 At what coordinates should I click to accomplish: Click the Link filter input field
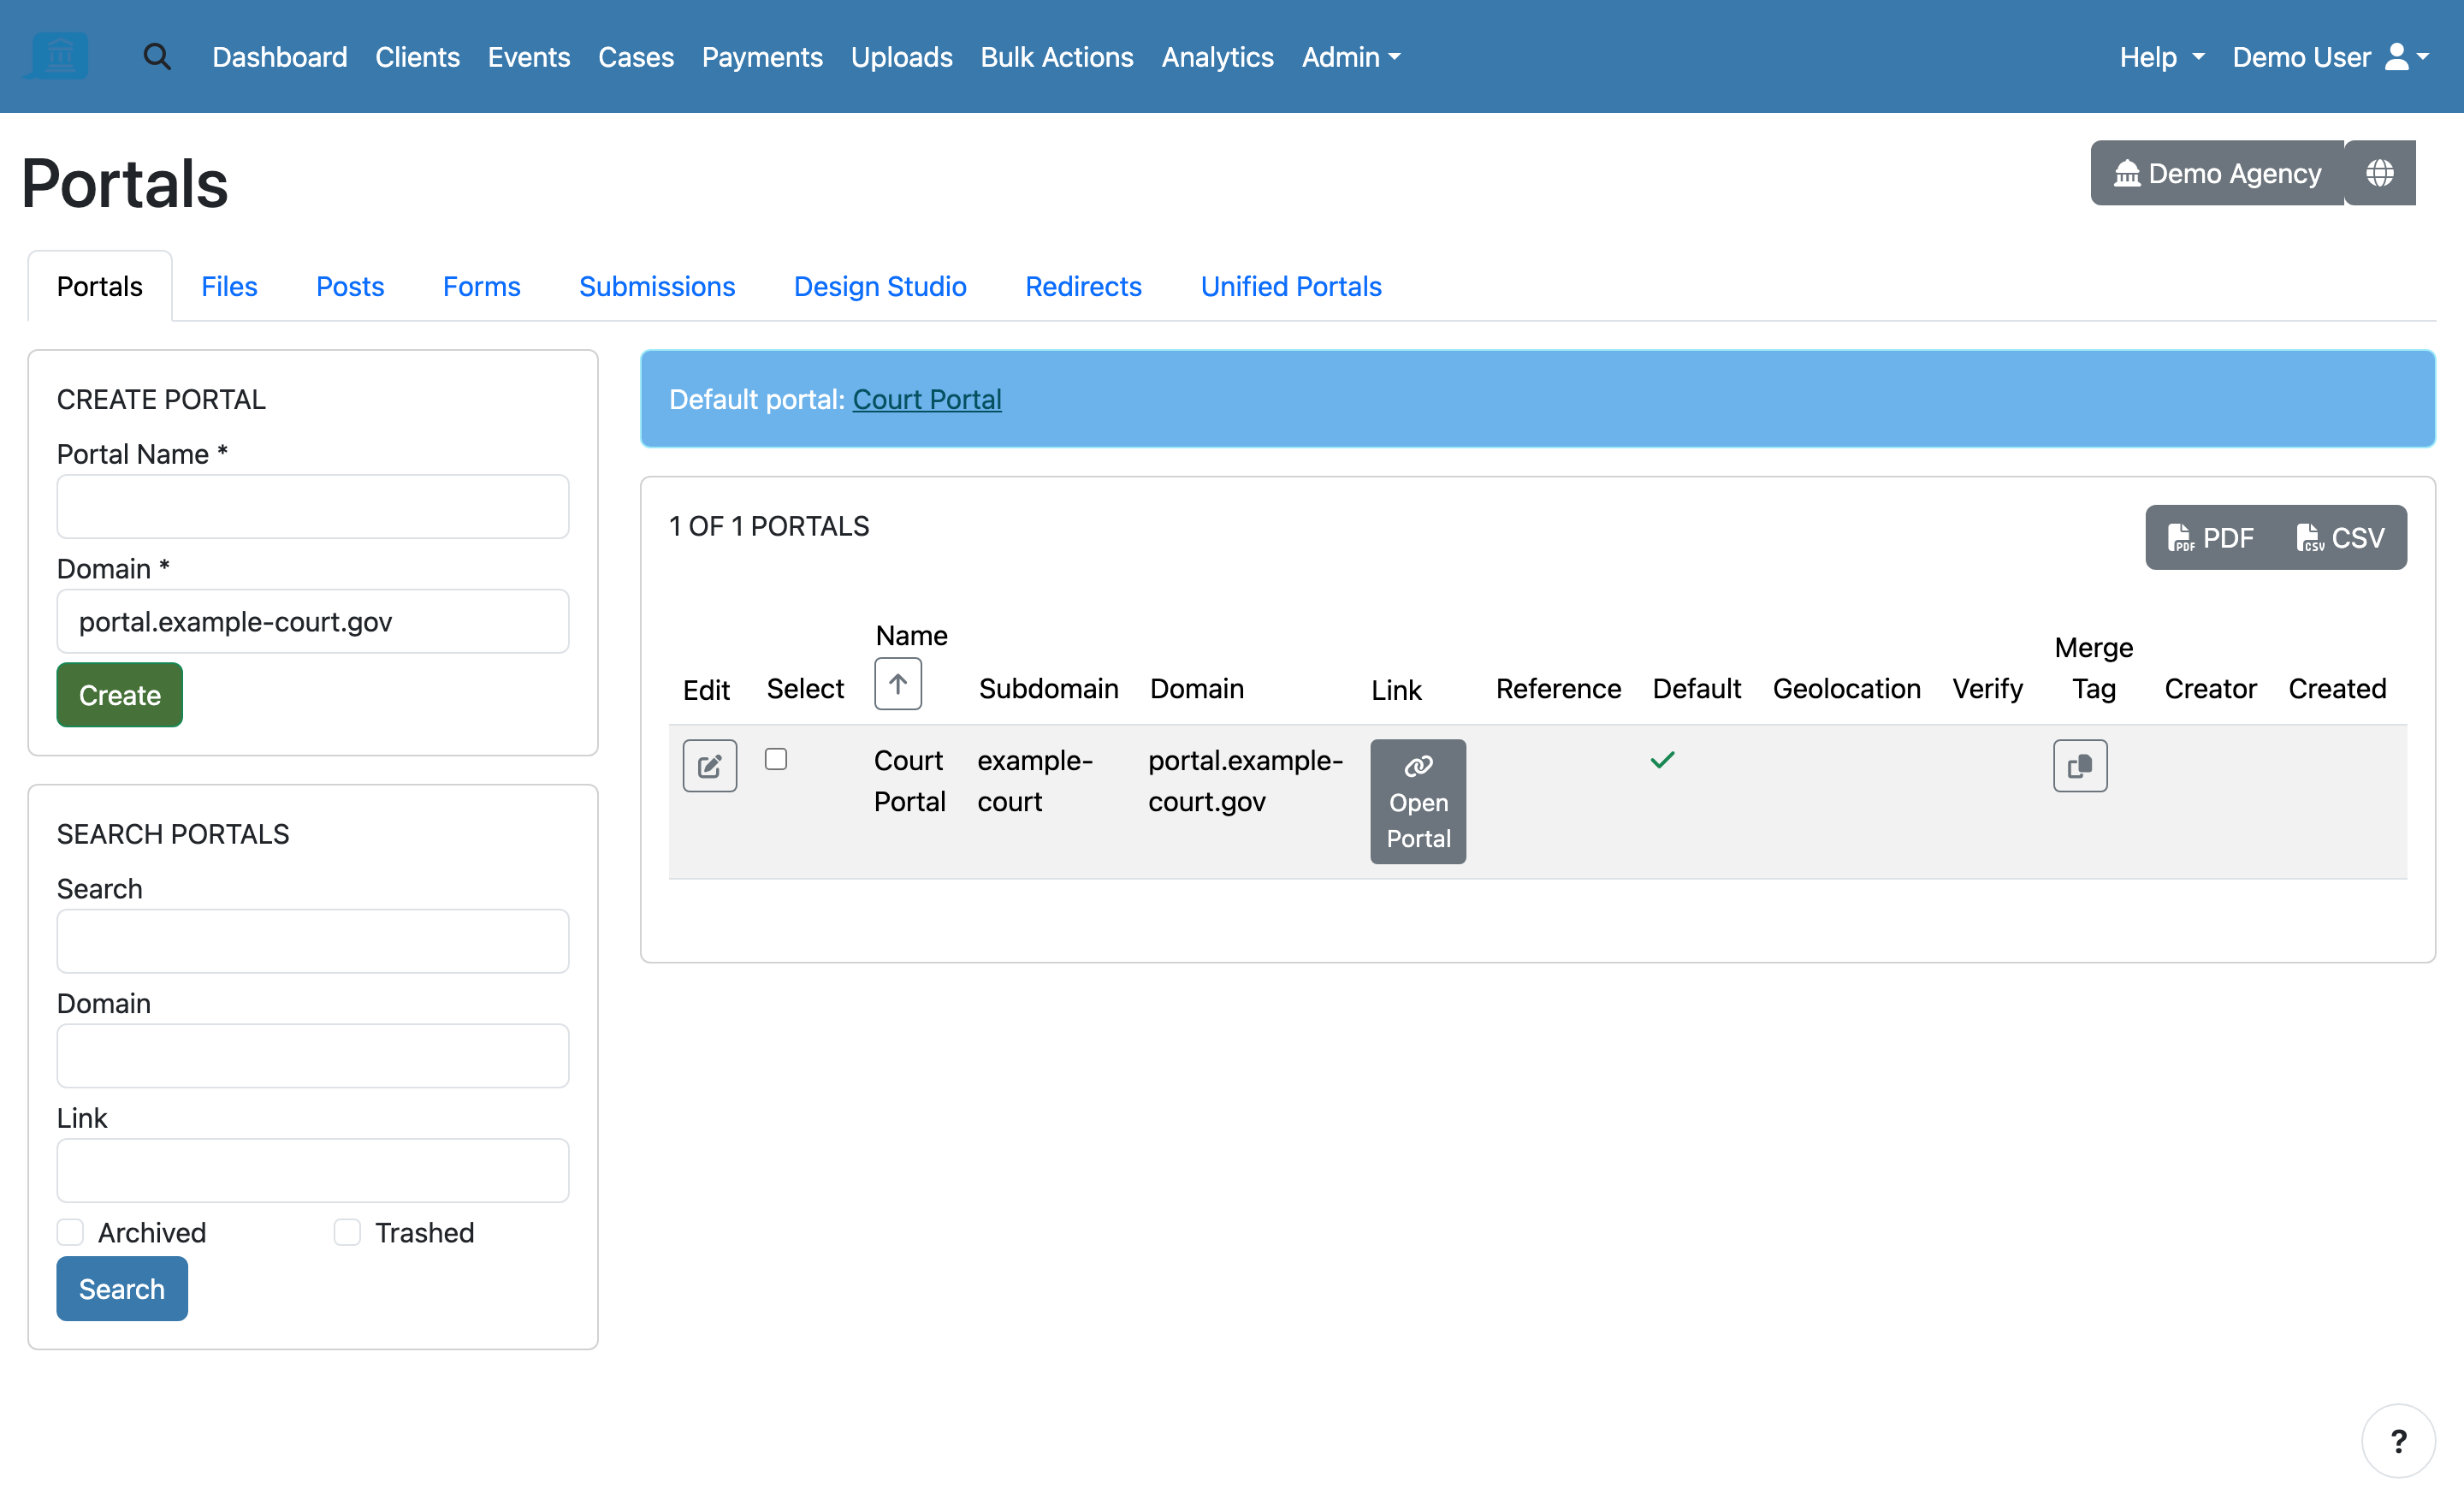click(x=313, y=1169)
